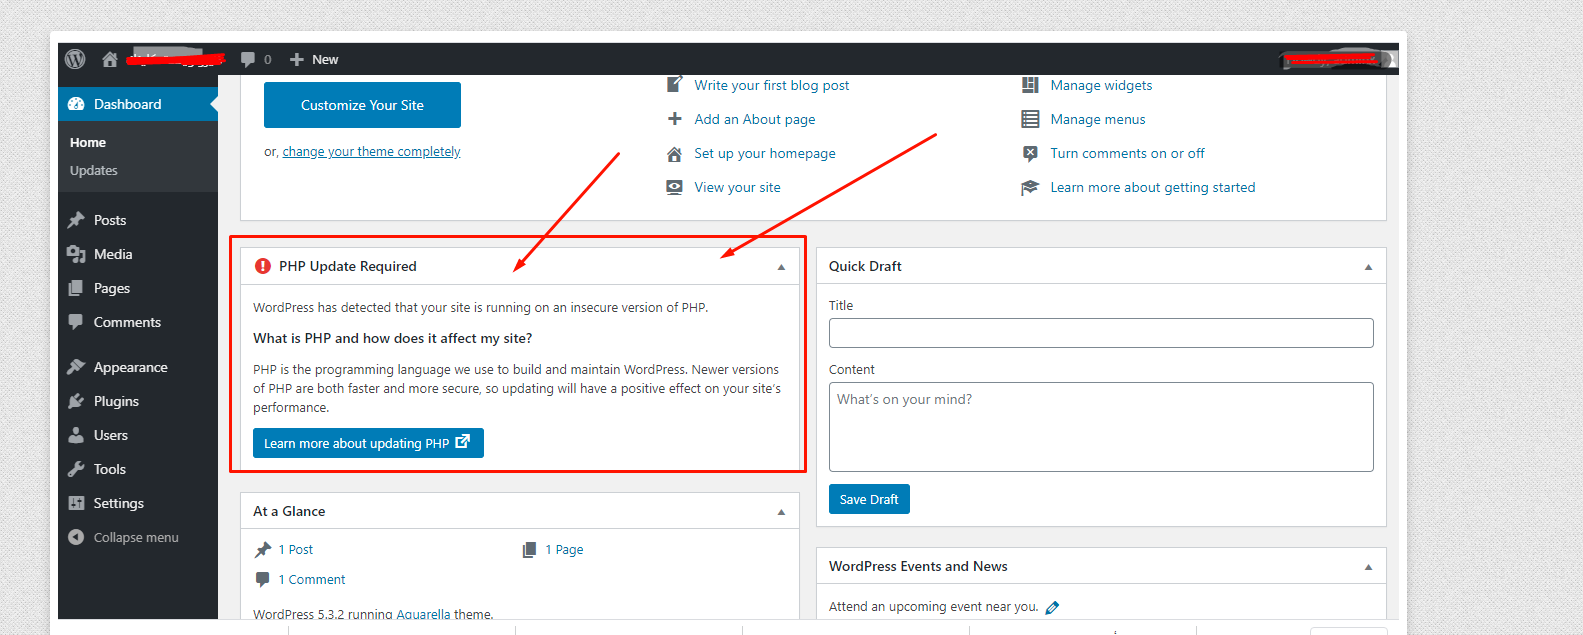Screen dimensions: 1583x635
Task: Collapse the Quick Draft widget
Action: [x=1368, y=267]
